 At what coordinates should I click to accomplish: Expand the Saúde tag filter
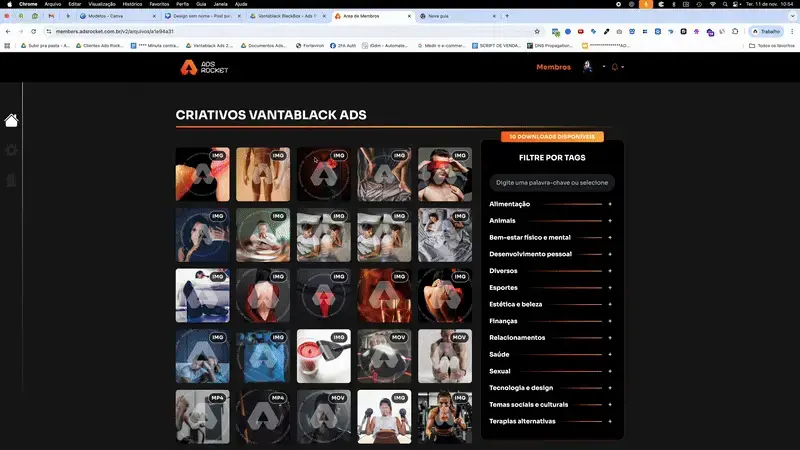(609, 354)
